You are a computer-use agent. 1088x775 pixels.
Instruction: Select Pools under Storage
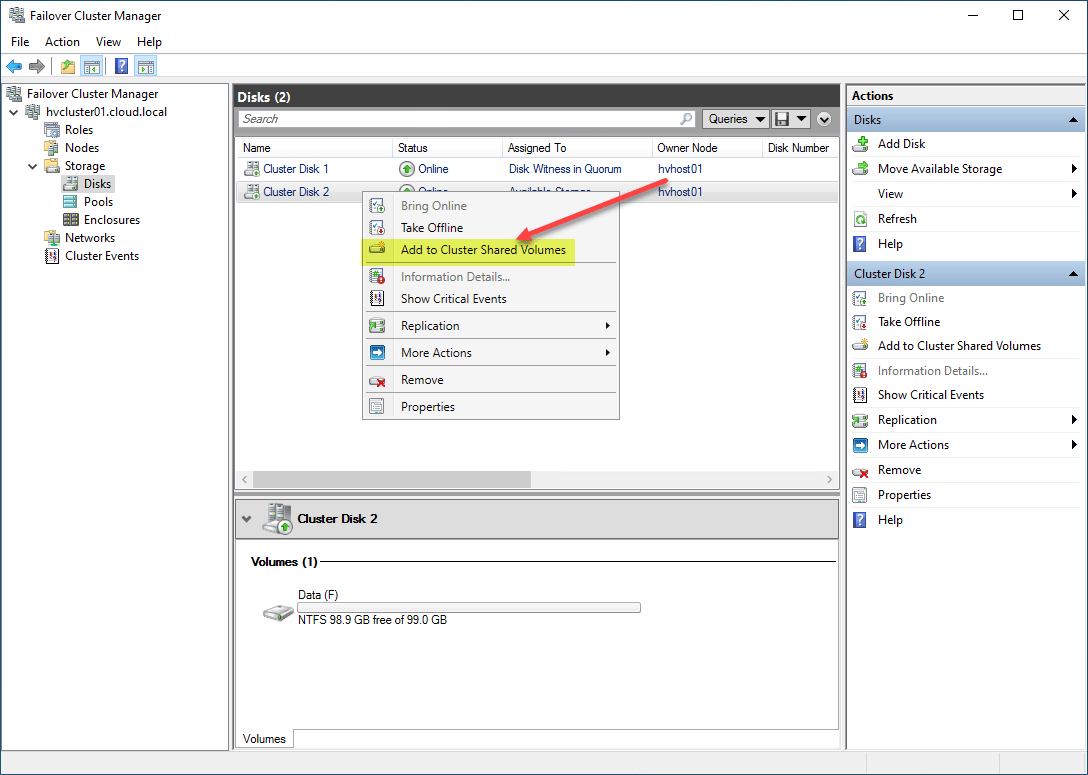click(99, 202)
